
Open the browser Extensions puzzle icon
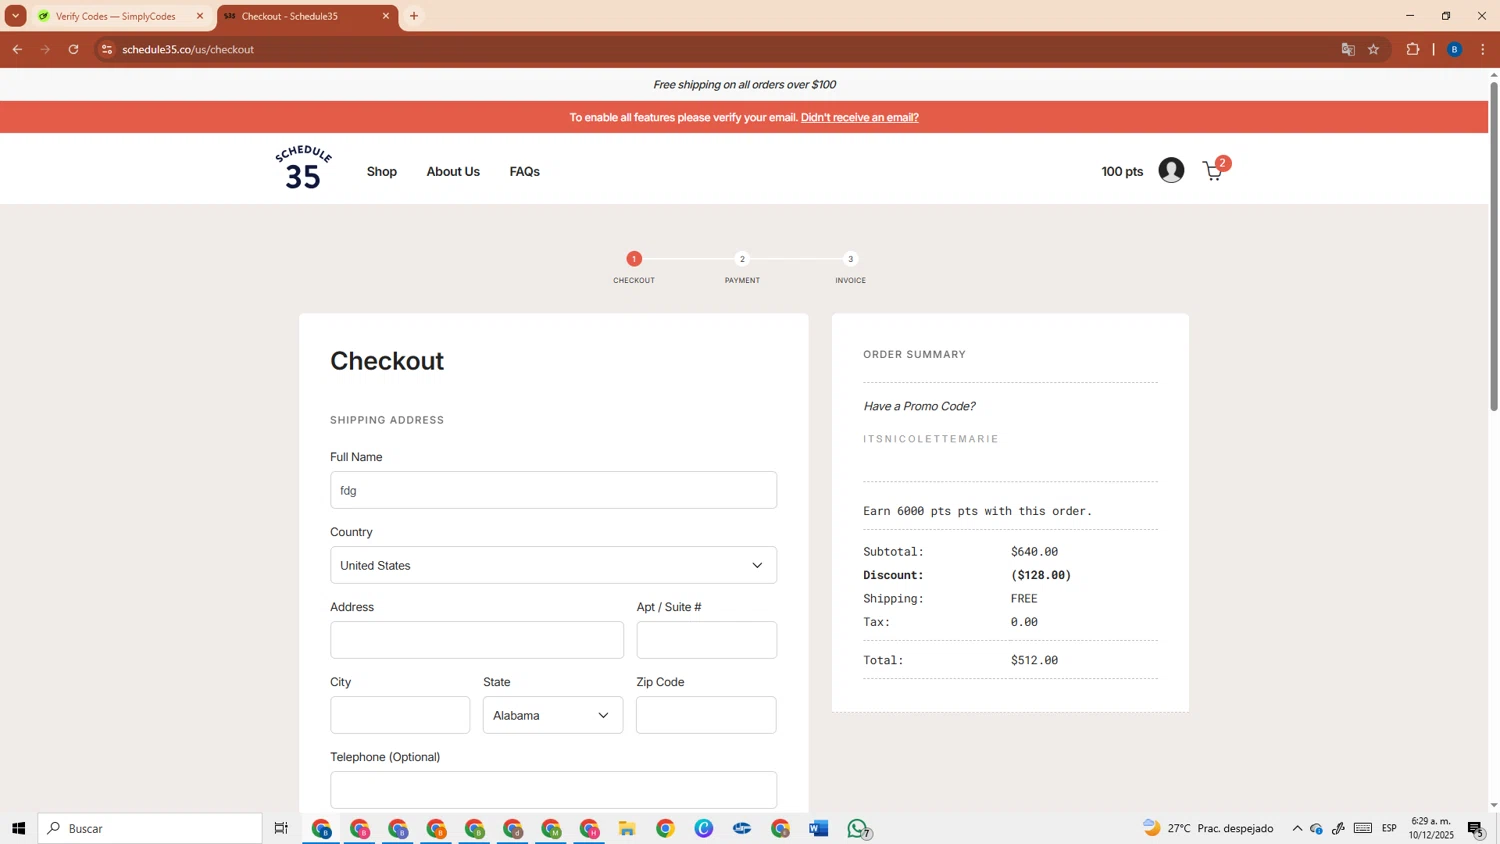click(x=1412, y=49)
